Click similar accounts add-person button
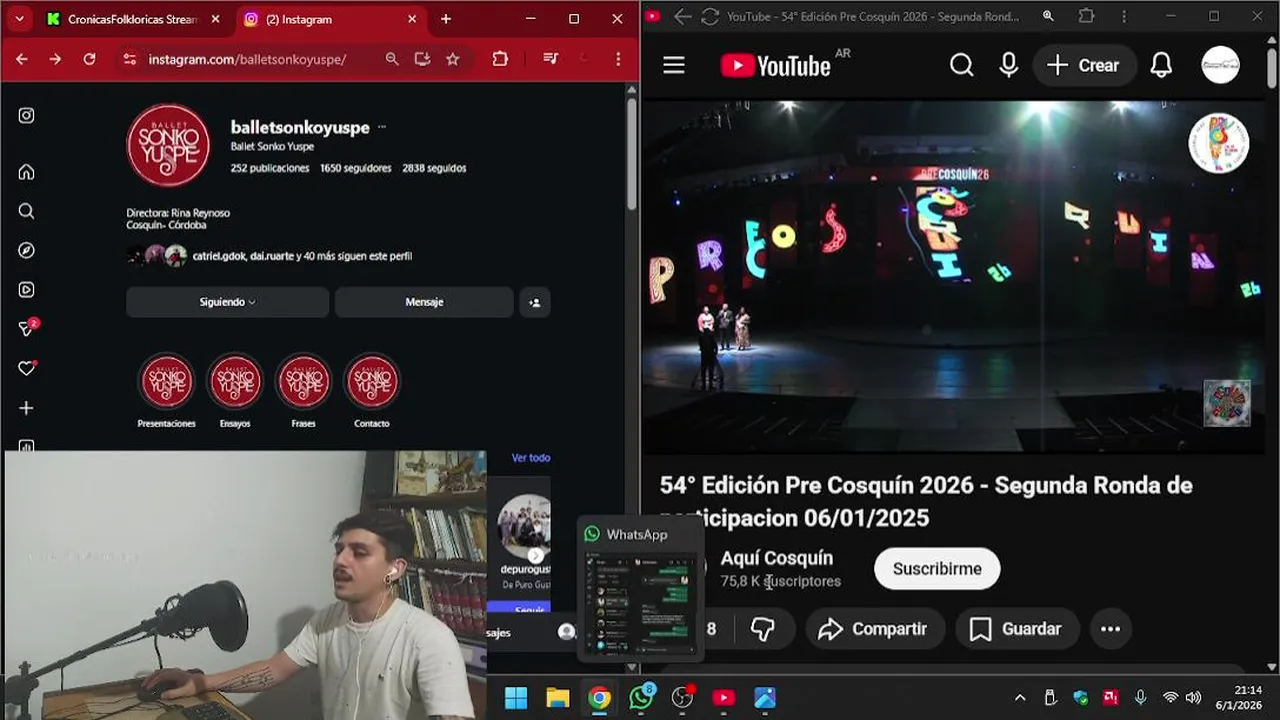1280x720 pixels. tap(535, 302)
